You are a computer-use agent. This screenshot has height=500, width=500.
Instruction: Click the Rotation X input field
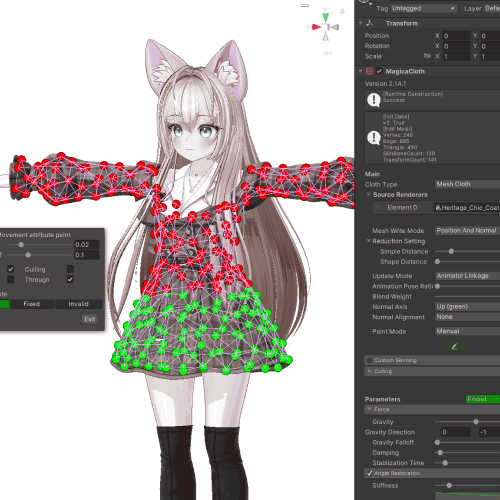click(x=456, y=46)
